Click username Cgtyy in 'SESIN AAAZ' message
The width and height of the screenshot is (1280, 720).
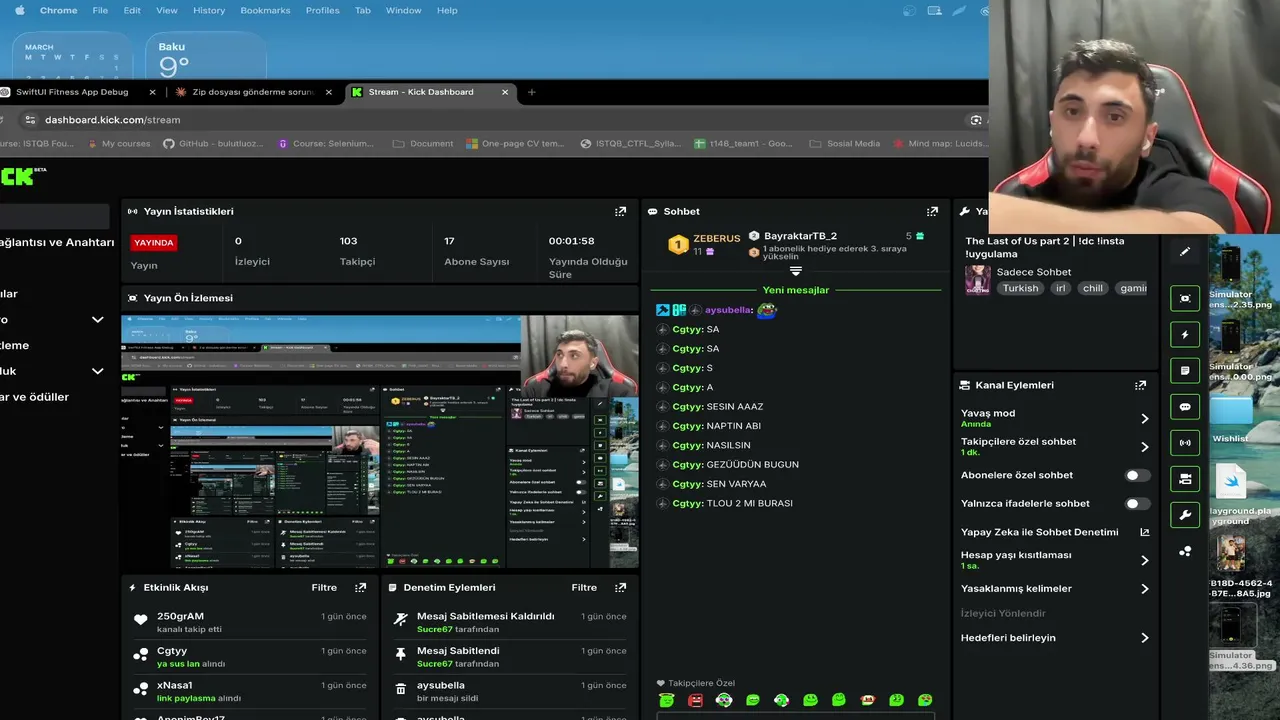click(688, 407)
